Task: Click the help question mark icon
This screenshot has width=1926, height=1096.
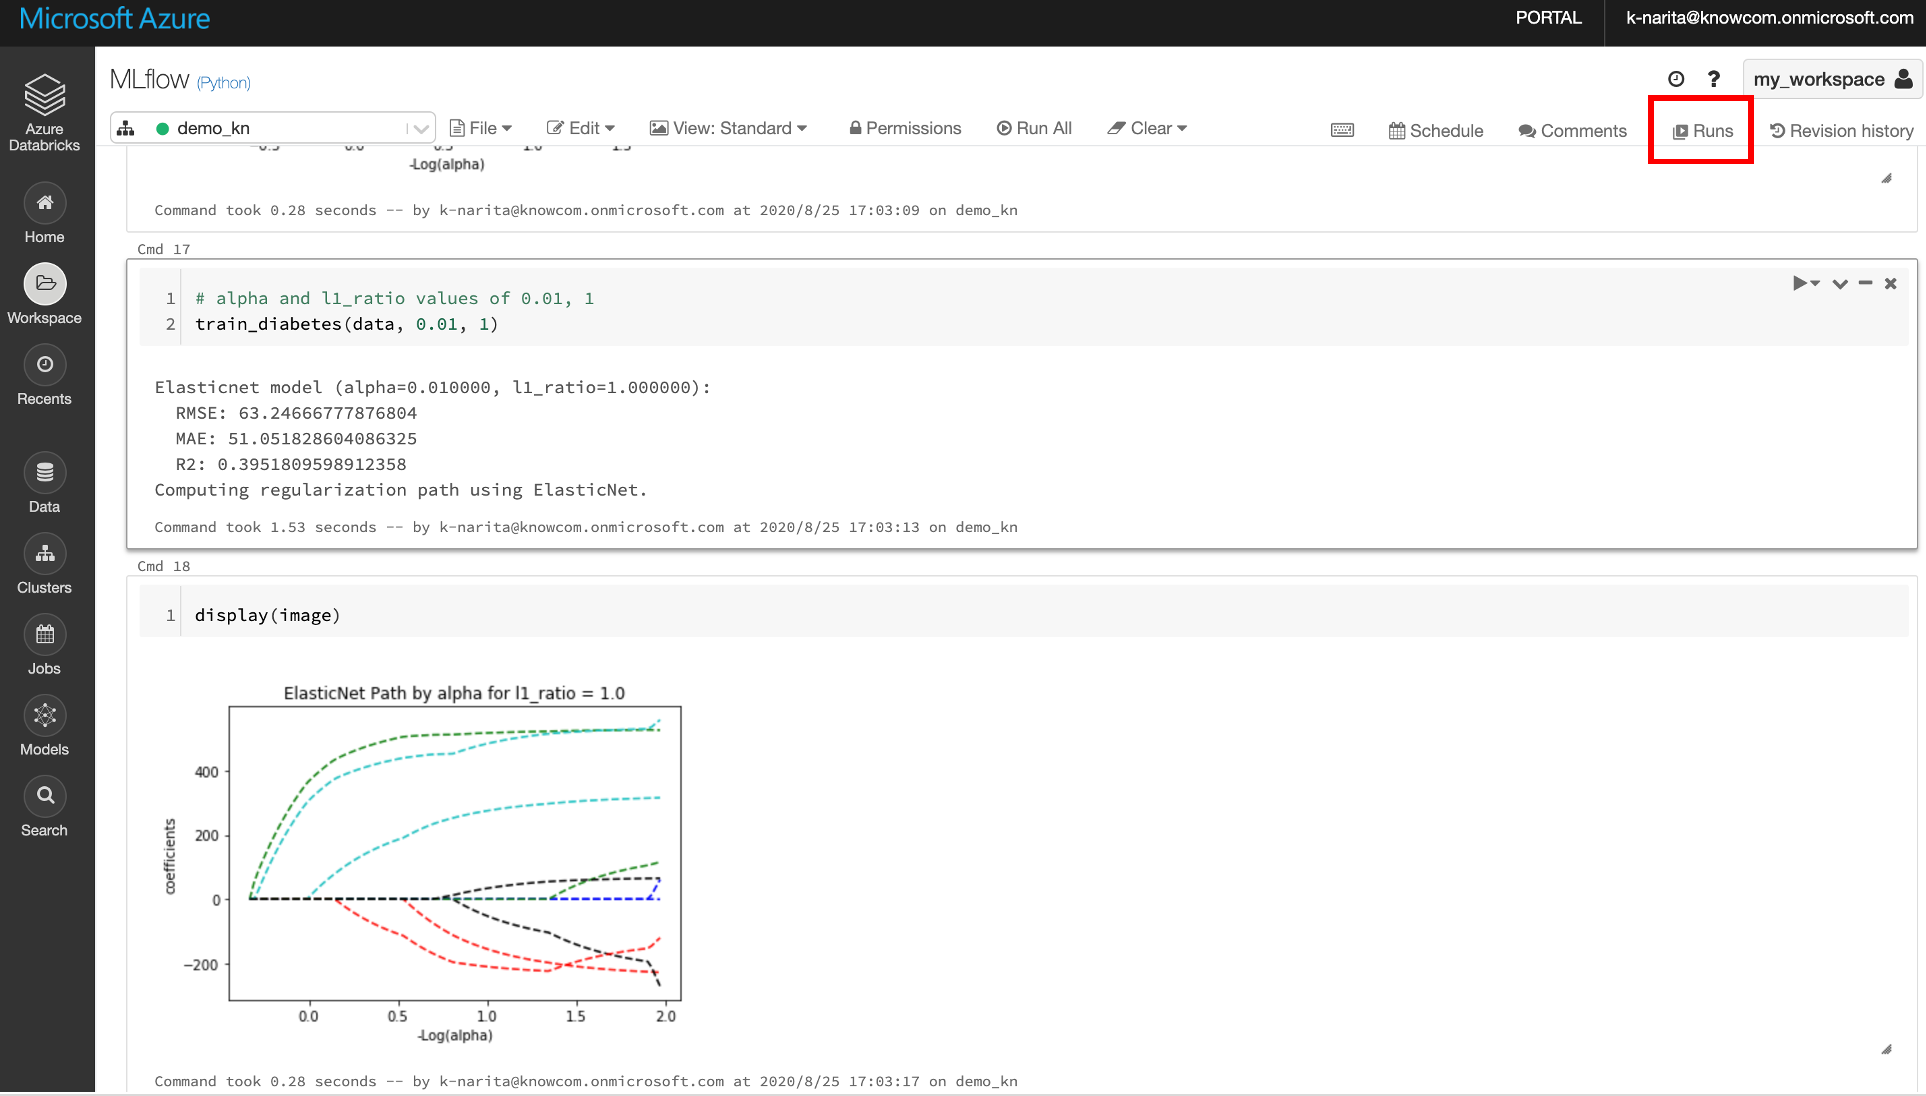Action: point(1713,79)
